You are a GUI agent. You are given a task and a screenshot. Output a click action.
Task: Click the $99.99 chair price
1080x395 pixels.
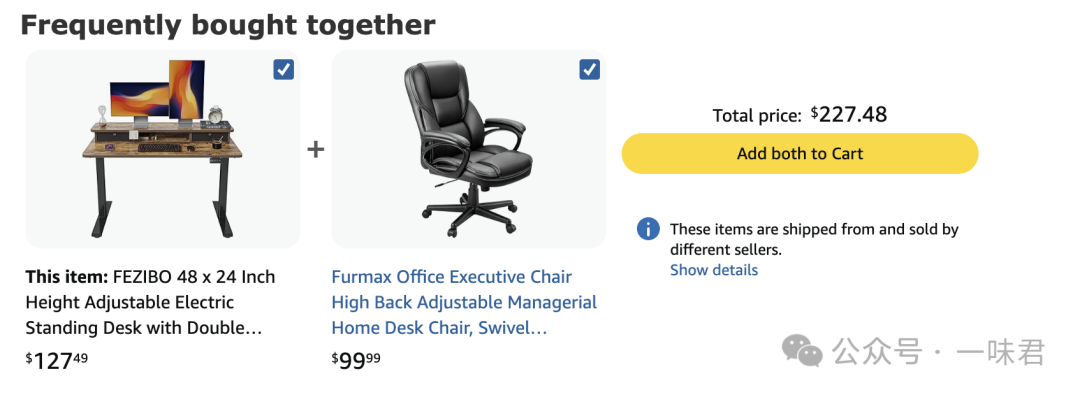356,360
